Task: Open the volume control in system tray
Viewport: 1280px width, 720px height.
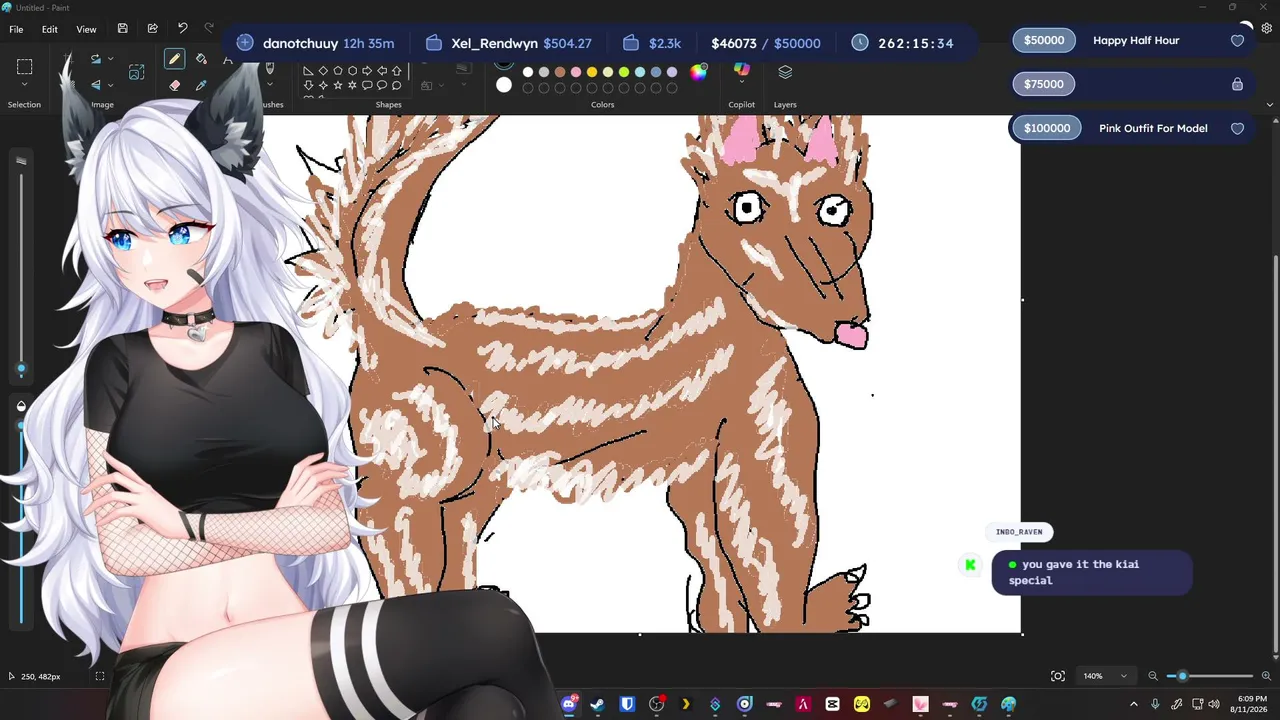Action: pyautogui.click(x=1215, y=704)
